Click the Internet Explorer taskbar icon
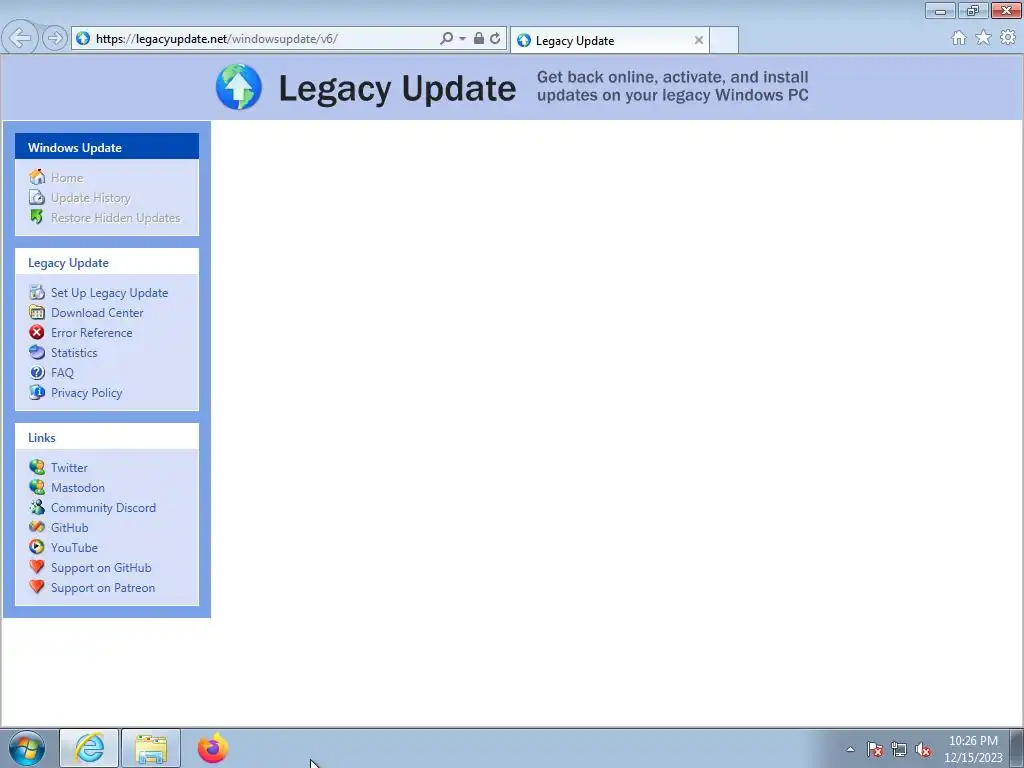 coord(89,748)
